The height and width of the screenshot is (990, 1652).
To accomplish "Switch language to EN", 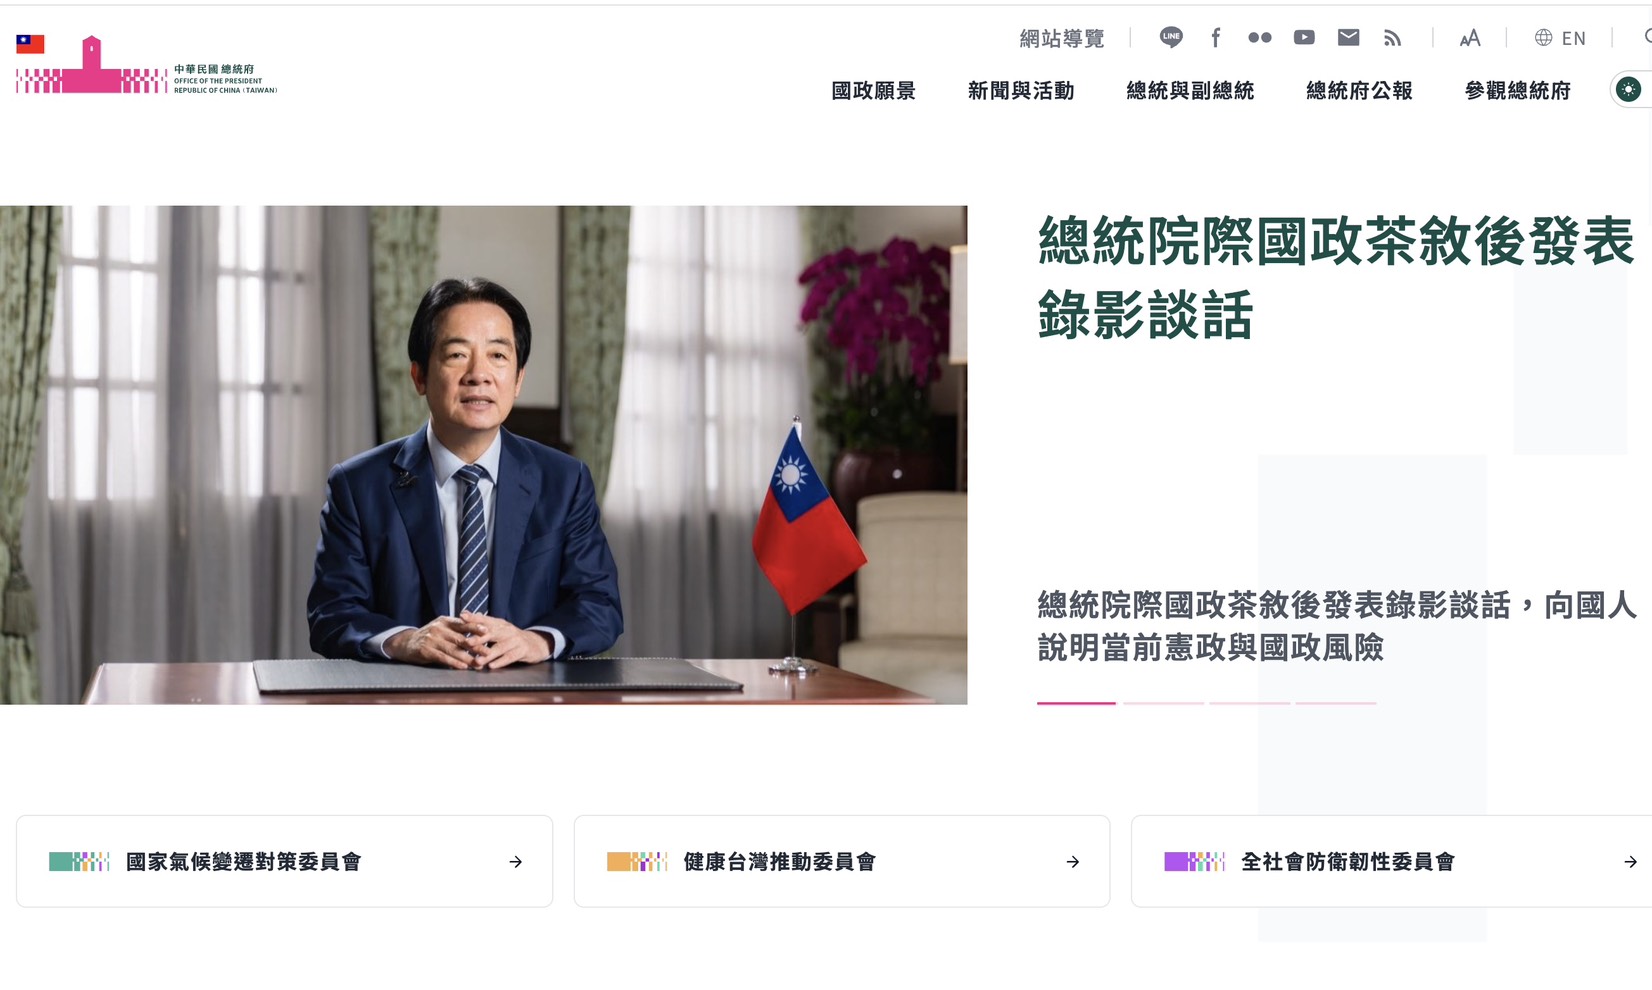I will [x=1560, y=38].
